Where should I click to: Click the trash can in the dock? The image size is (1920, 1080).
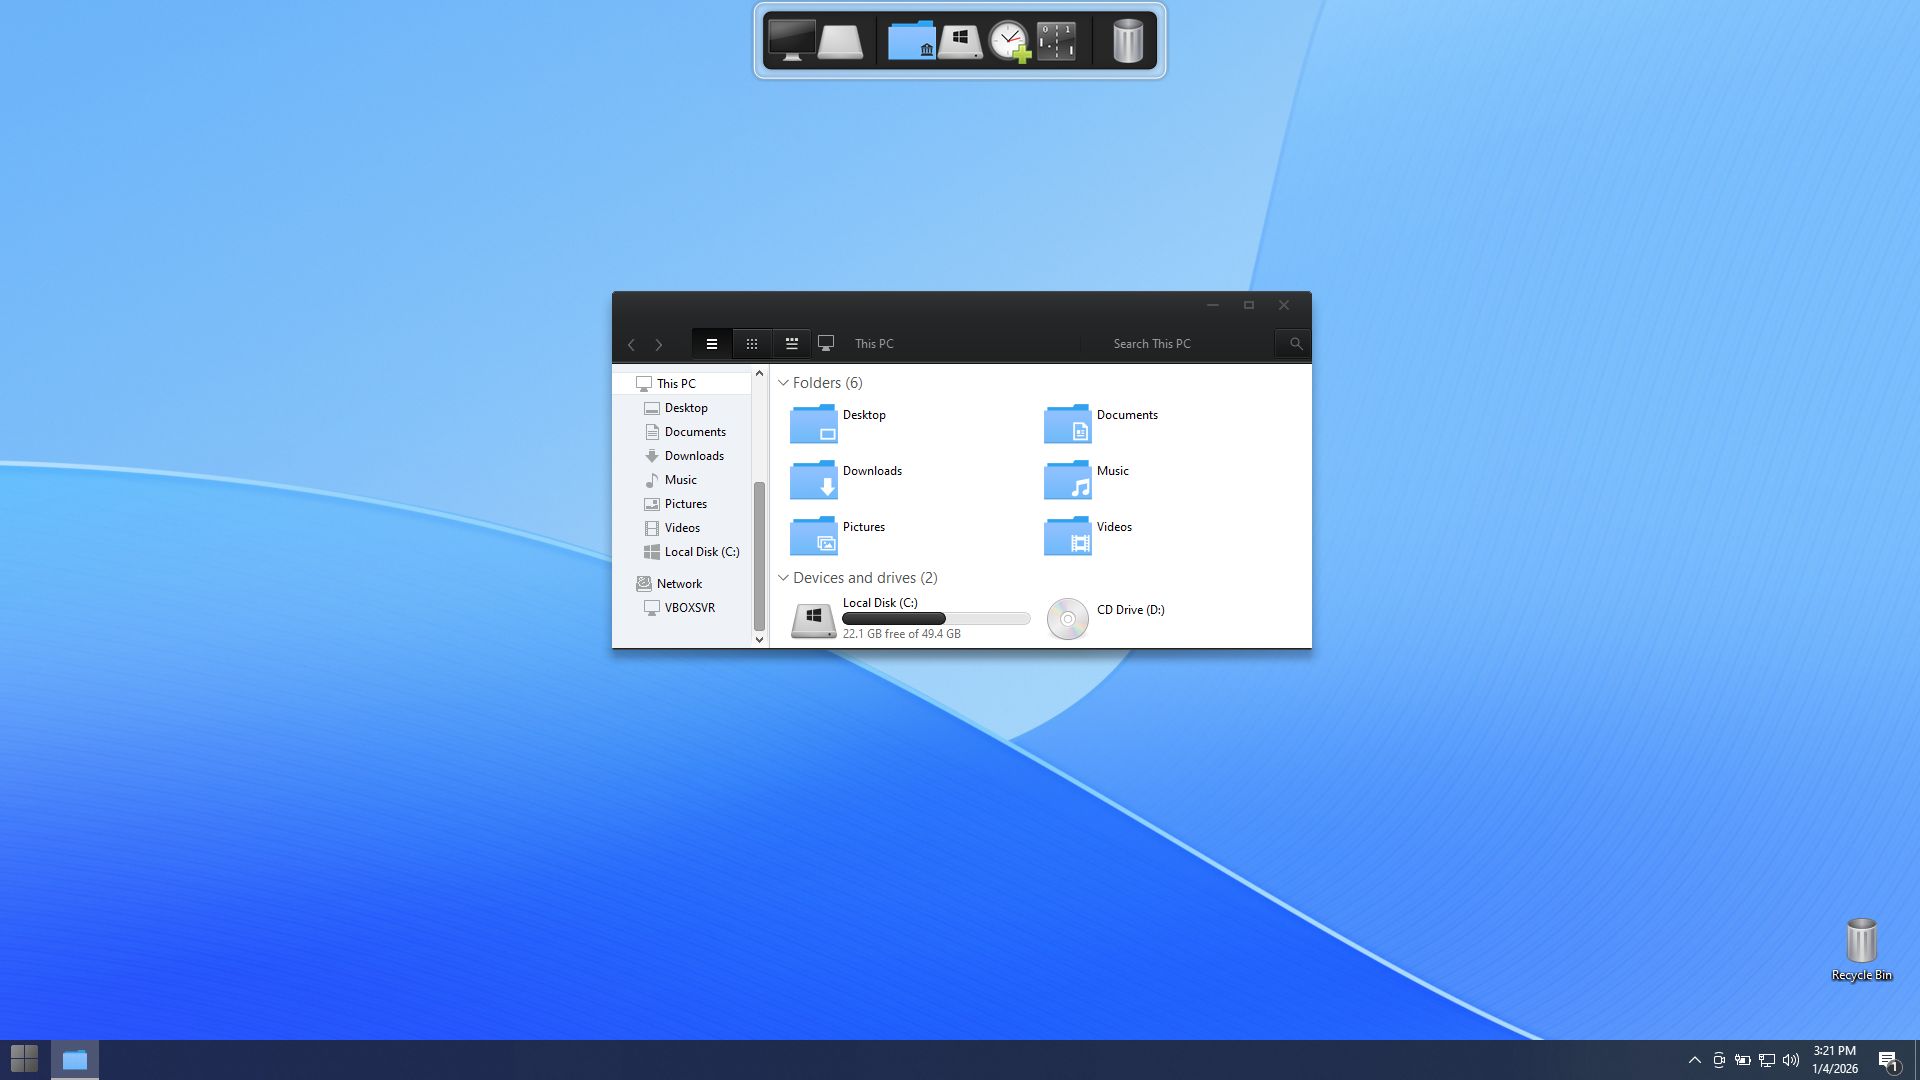(1127, 41)
